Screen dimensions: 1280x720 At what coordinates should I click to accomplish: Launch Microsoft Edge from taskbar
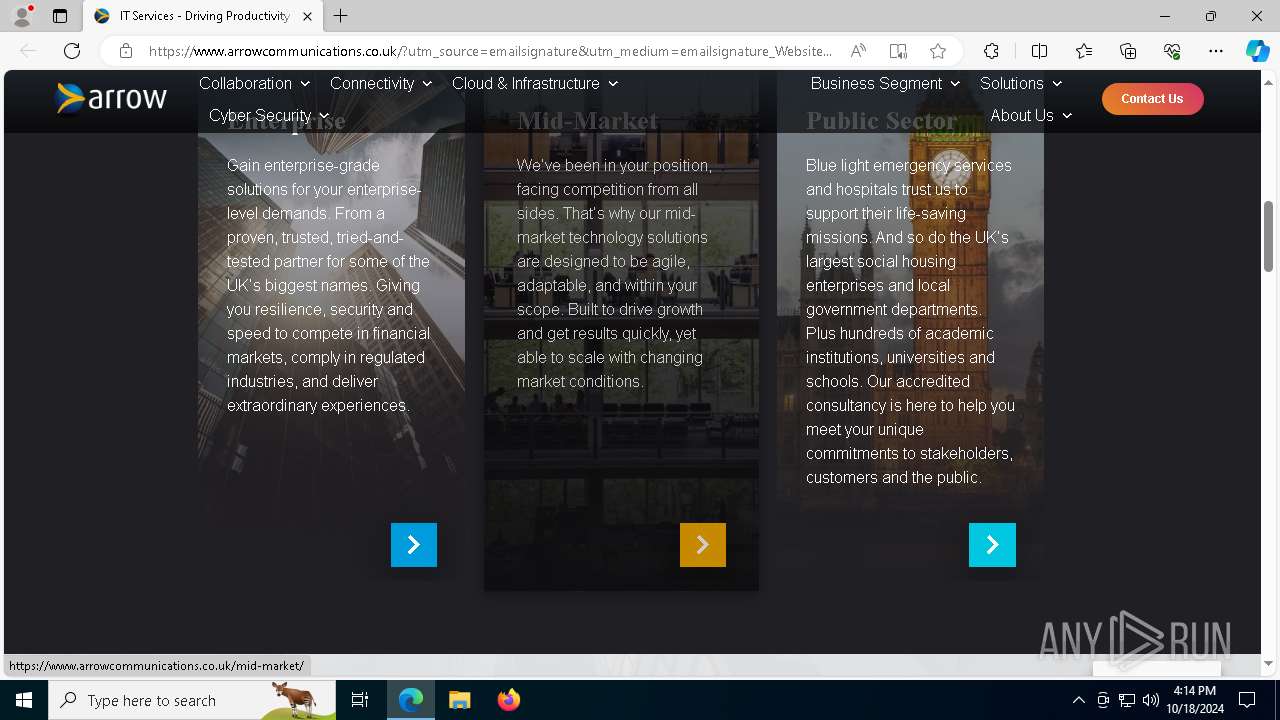pos(411,700)
